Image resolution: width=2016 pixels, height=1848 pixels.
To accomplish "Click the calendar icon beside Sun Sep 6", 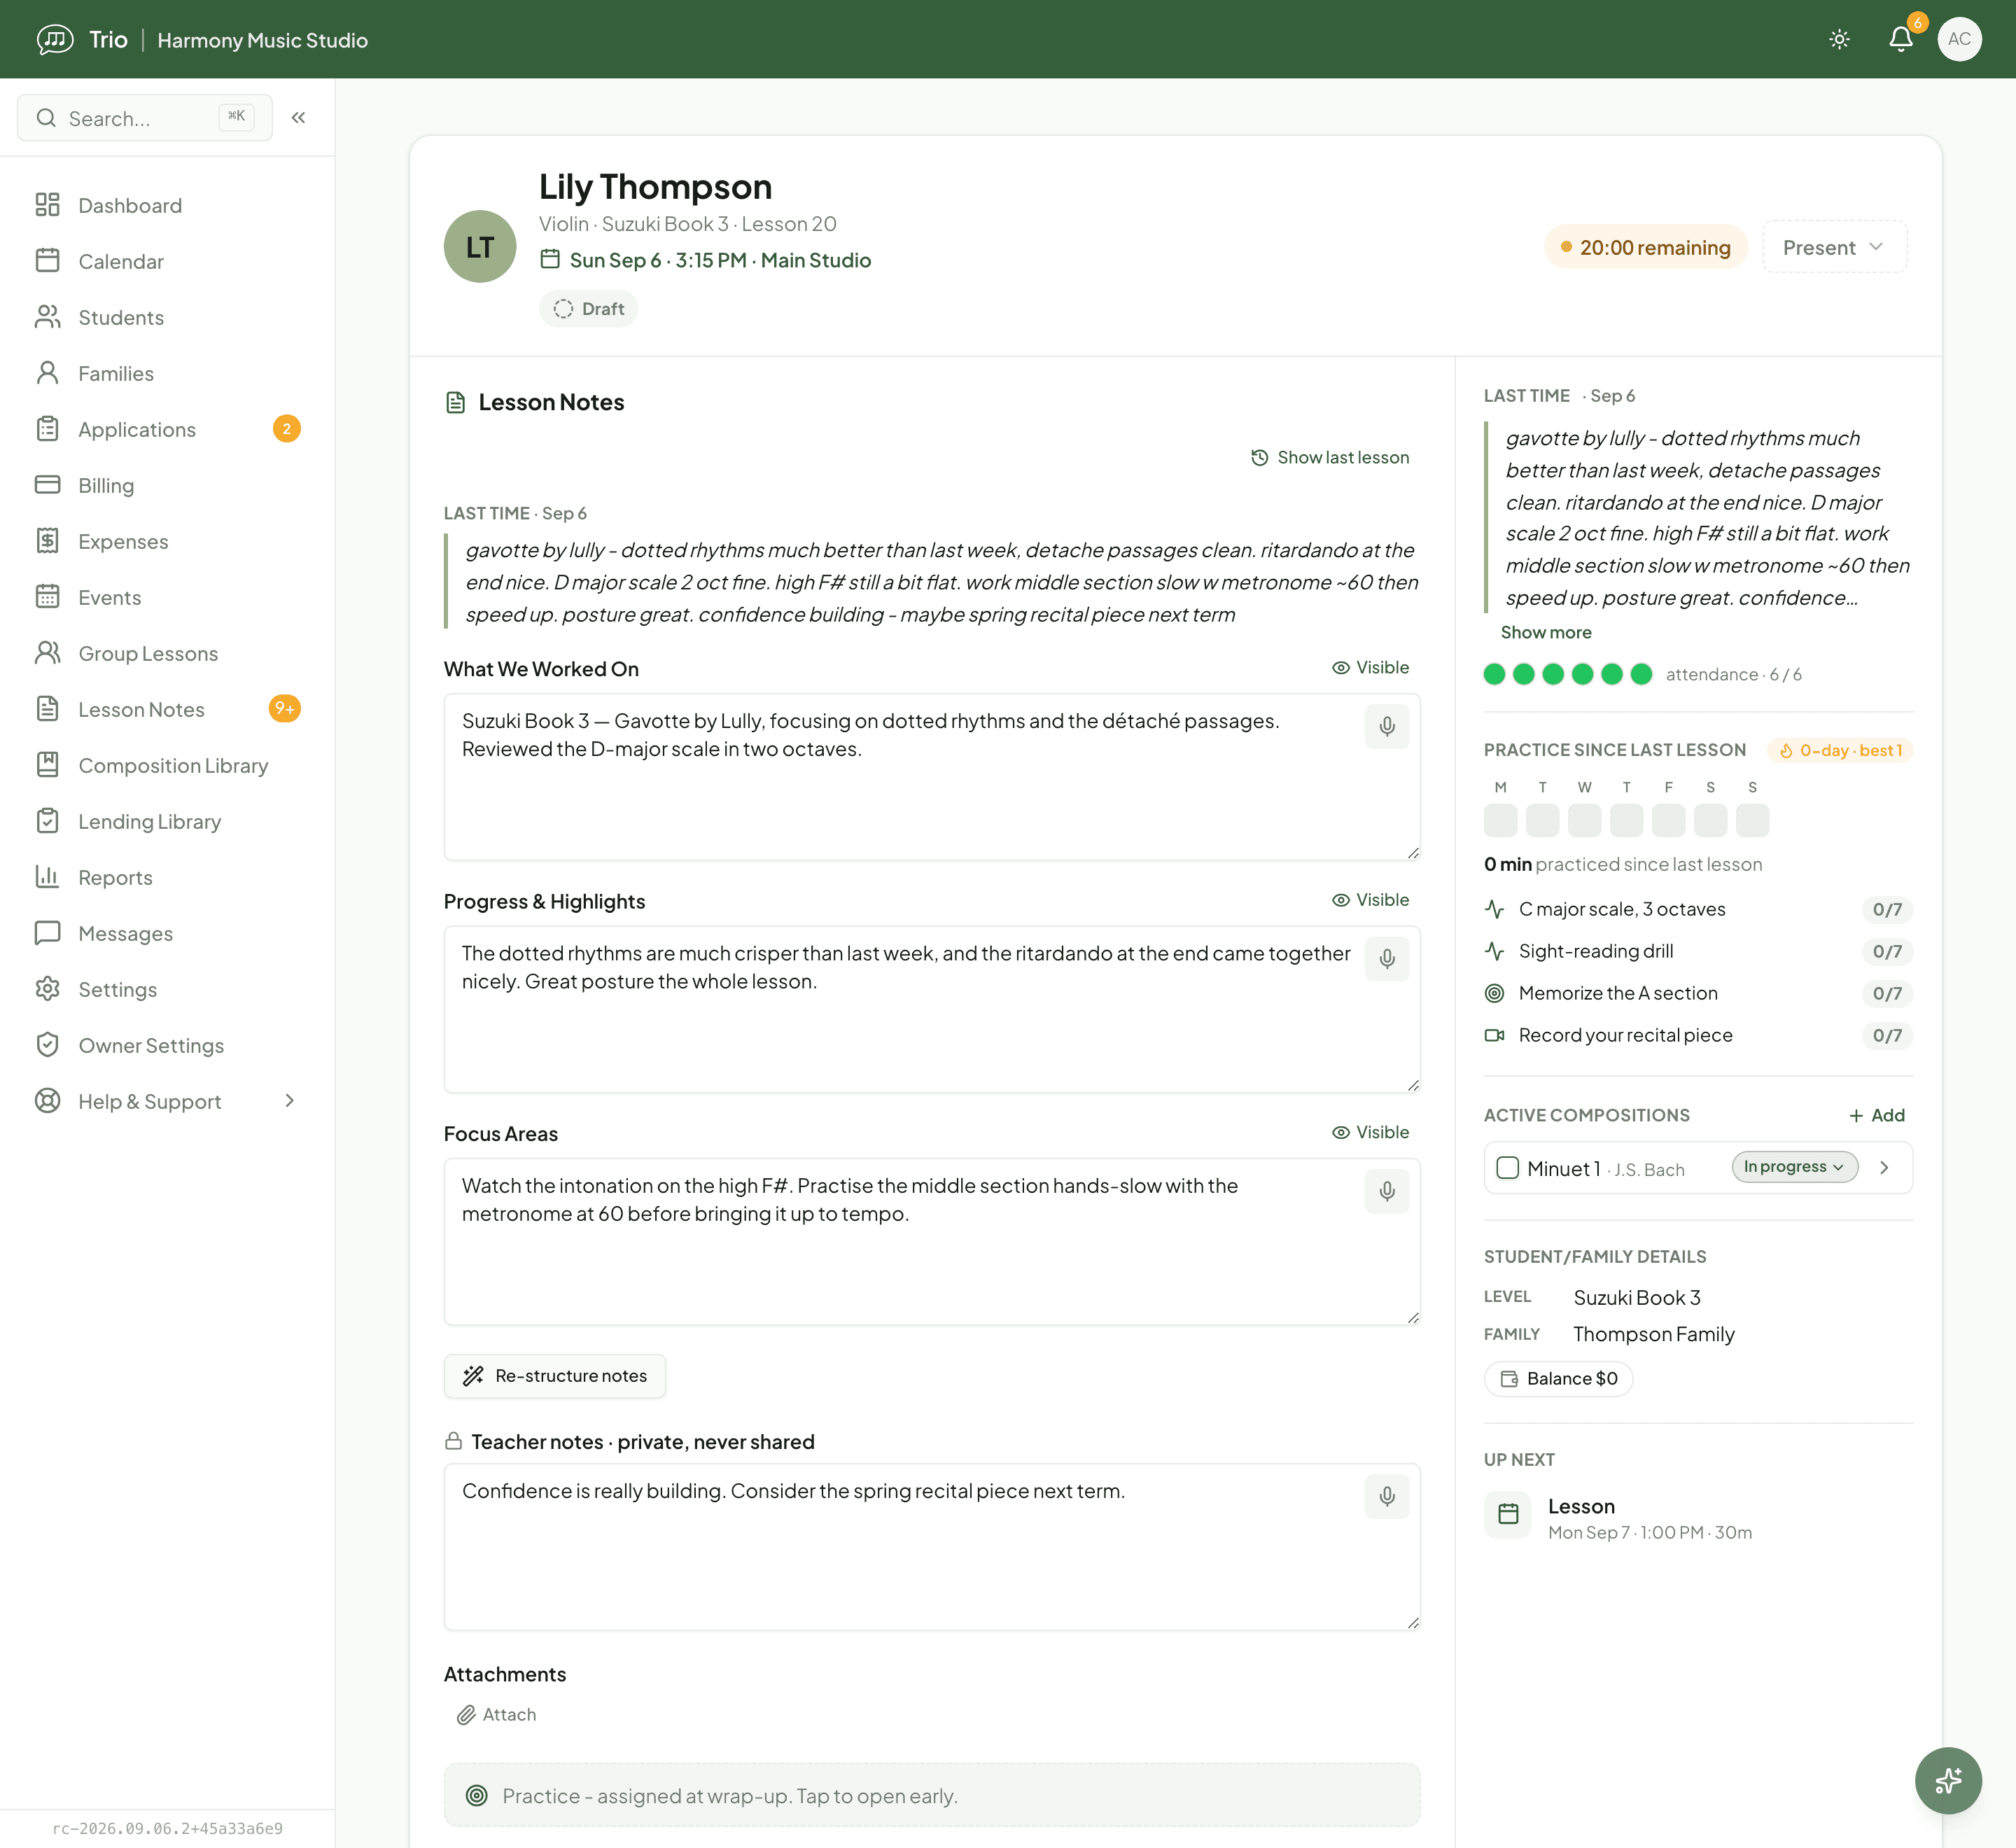I will (550, 259).
